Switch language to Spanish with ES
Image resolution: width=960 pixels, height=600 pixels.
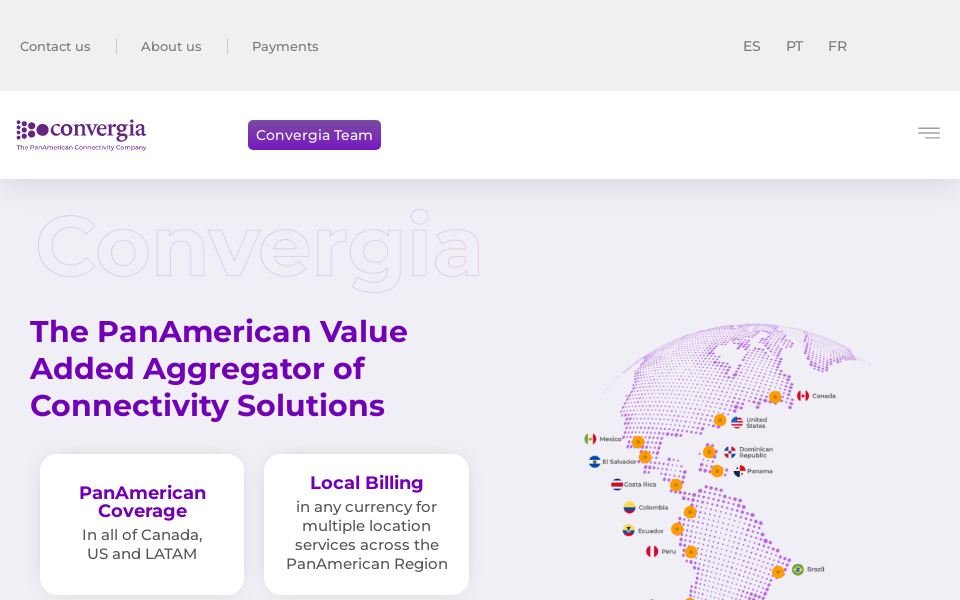coord(751,46)
